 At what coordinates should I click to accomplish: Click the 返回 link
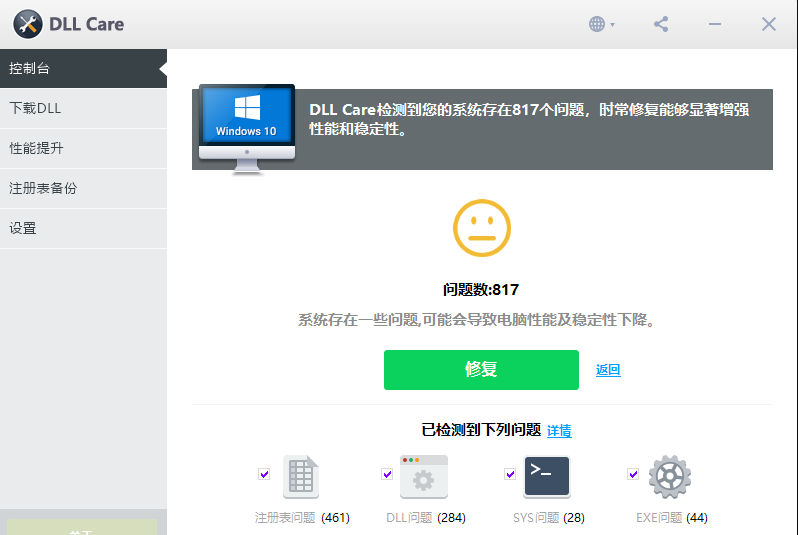coord(608,370)
